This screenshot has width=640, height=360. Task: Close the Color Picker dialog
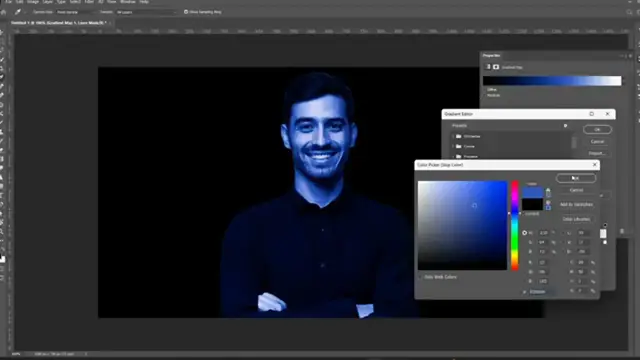[595, 165]
